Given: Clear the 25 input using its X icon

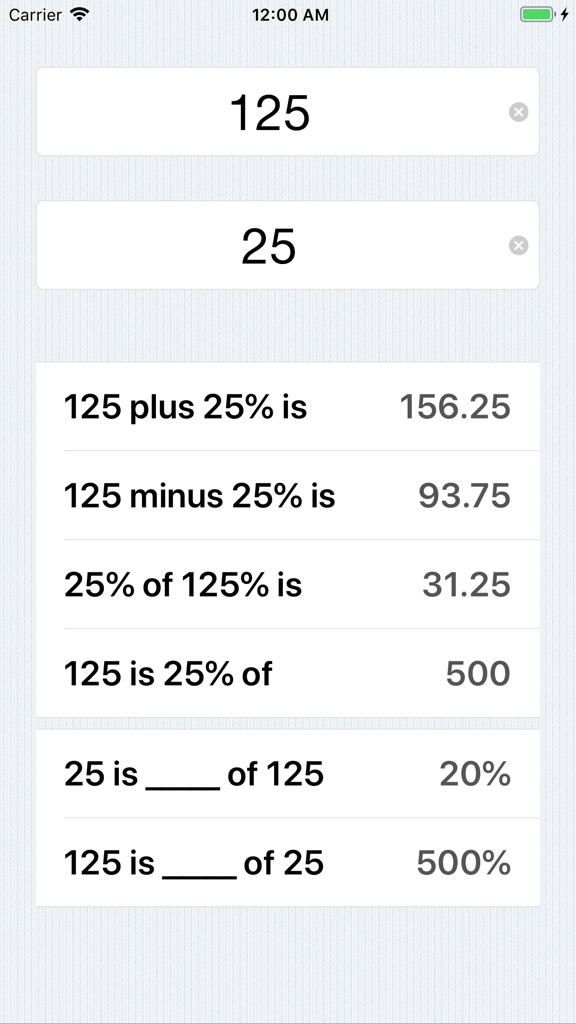Looking at the screenshot, I should point(519,245).
